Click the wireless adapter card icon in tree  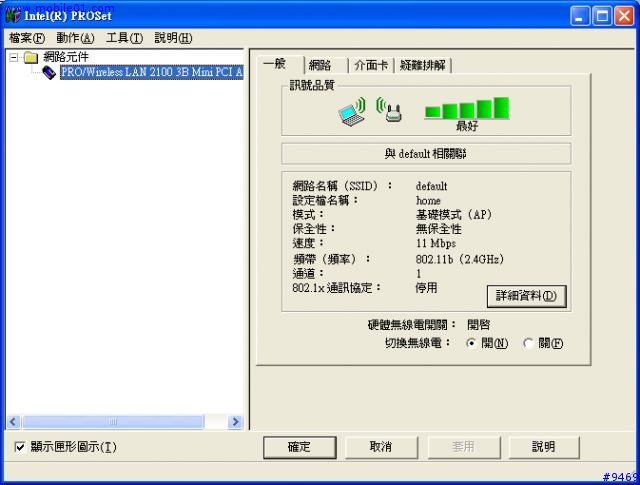pos(49,73)
